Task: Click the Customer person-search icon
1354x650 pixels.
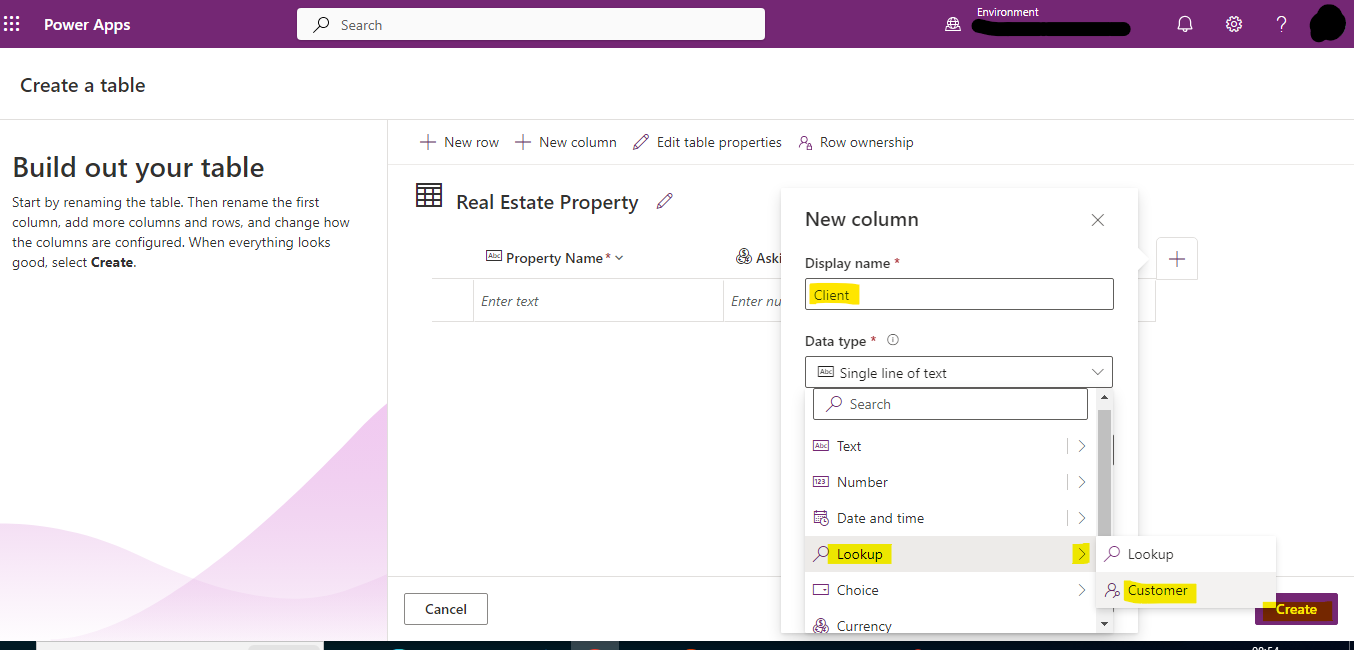Action: [1112, 590]
